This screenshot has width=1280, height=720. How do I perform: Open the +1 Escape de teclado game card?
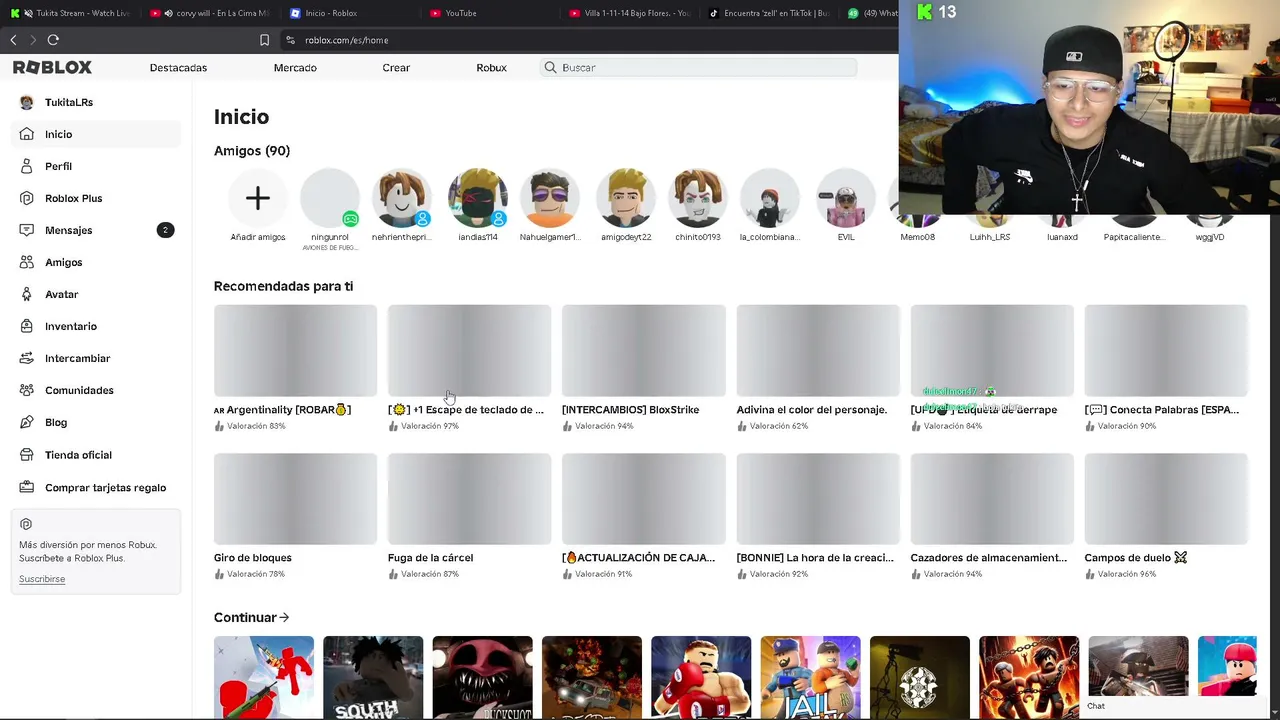coord(469,368)
